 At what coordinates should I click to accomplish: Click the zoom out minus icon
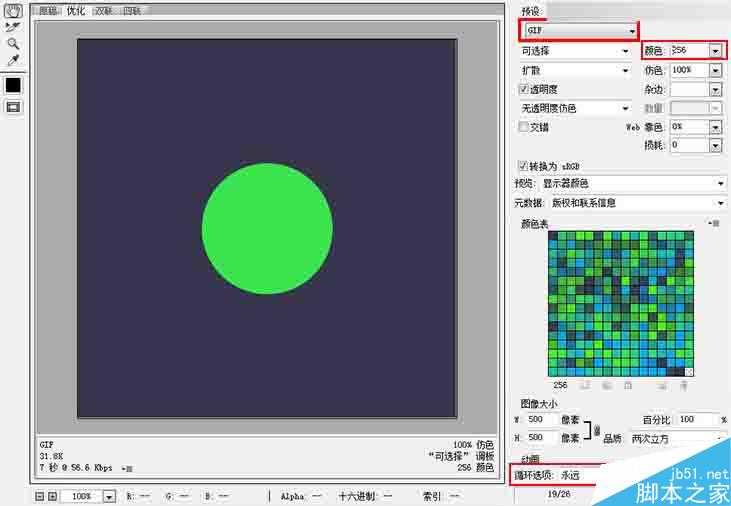point(40,496)
